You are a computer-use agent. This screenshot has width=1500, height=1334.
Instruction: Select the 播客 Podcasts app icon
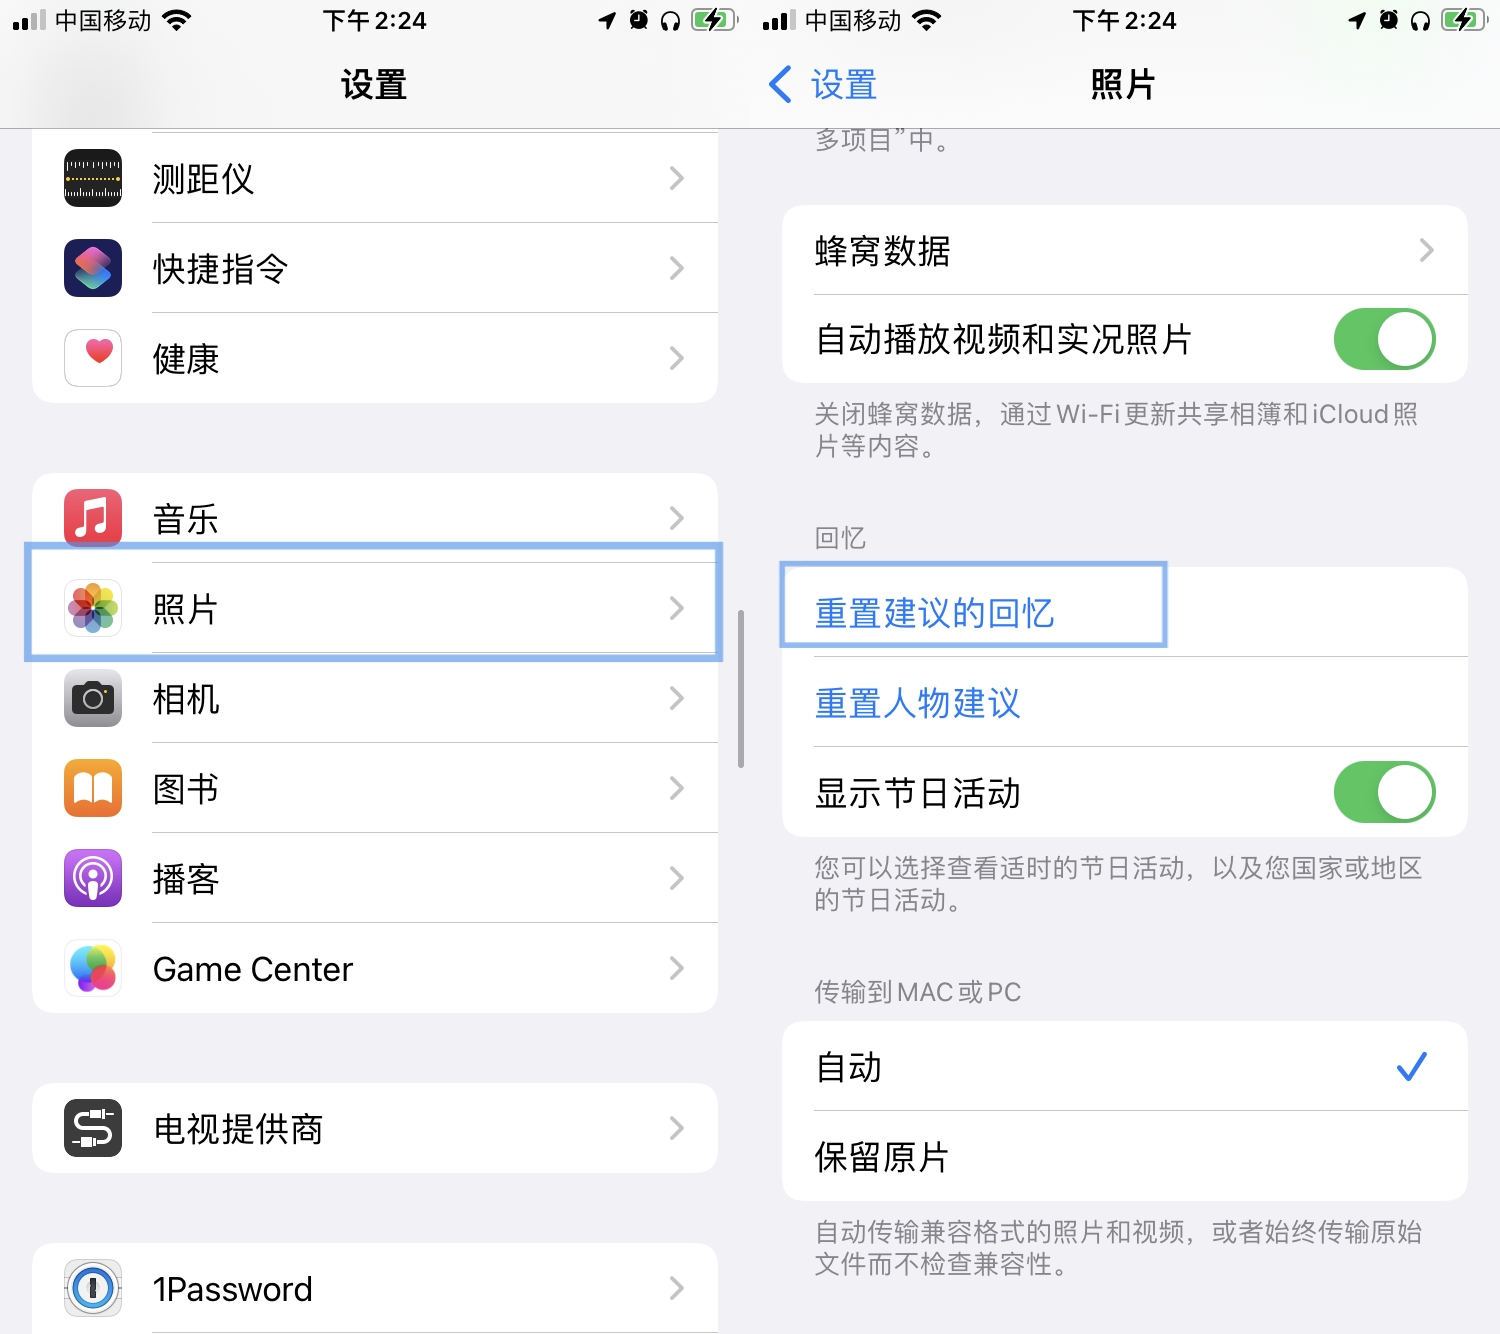point(93,878)
